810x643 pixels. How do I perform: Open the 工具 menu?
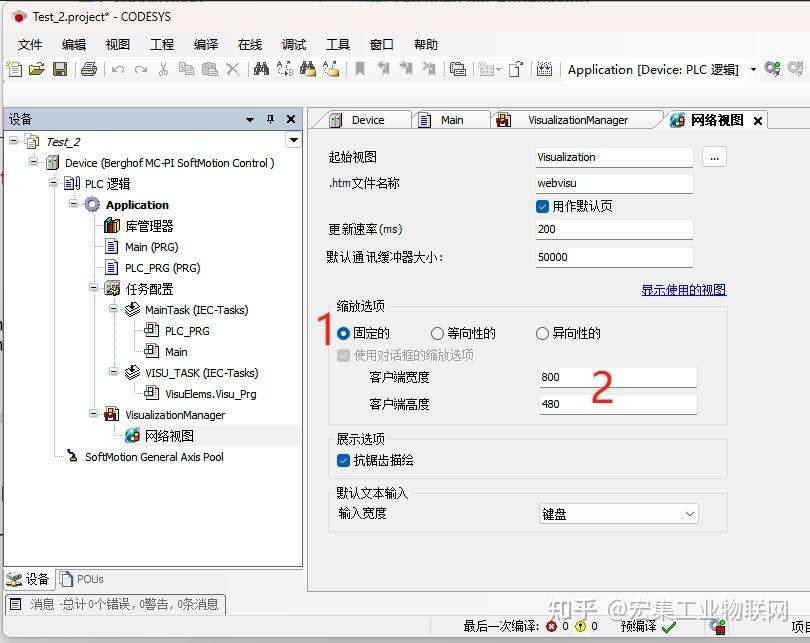coord(336,43)
